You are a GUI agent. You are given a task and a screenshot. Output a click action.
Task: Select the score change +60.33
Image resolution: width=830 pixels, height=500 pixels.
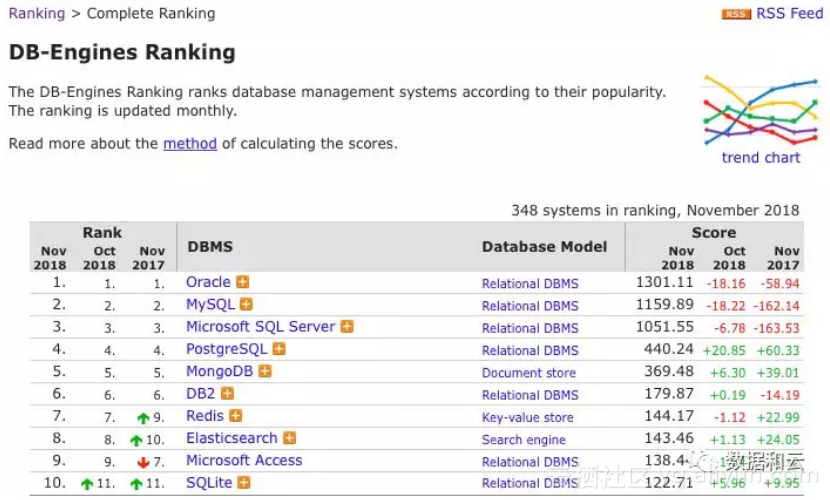point(778,350)
